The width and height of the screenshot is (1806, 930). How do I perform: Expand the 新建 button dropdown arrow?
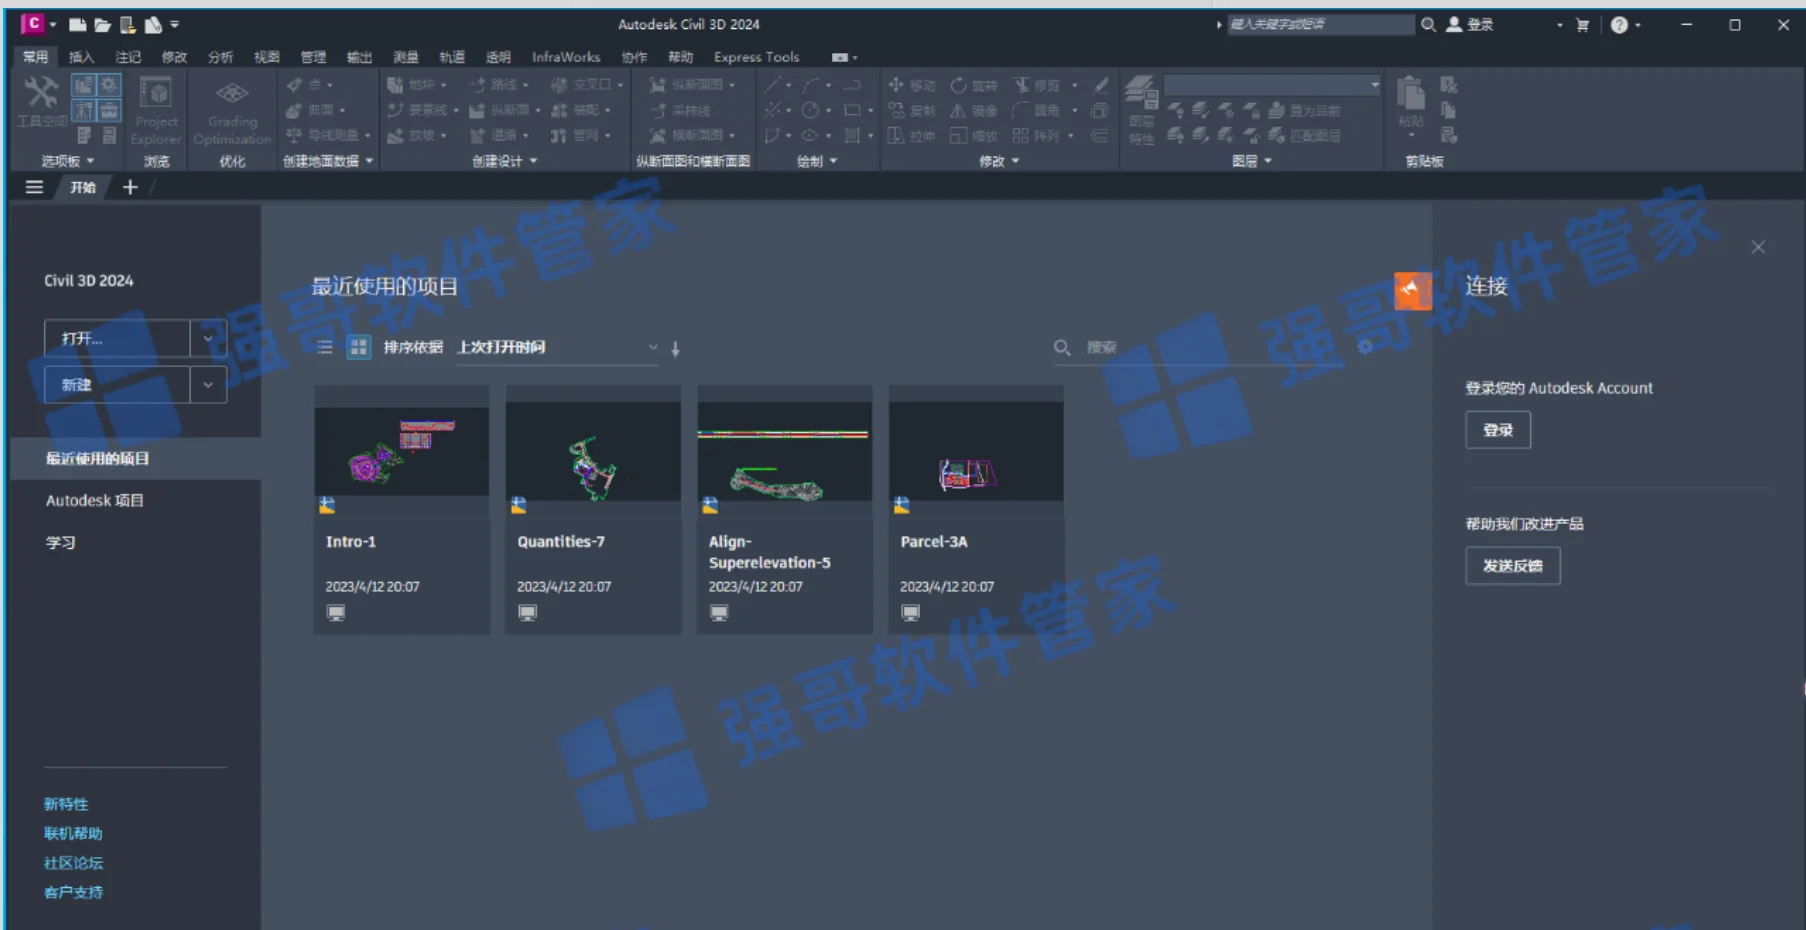(208, 384)
